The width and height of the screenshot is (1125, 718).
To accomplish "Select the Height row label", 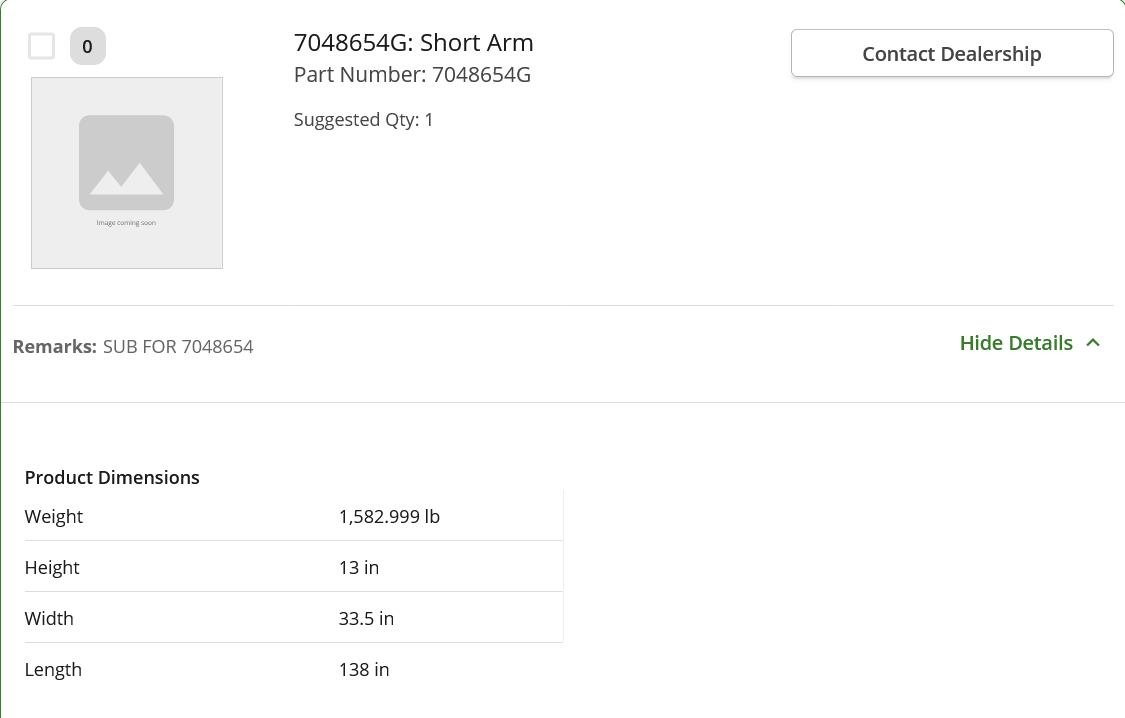I will tap(52, 568).
